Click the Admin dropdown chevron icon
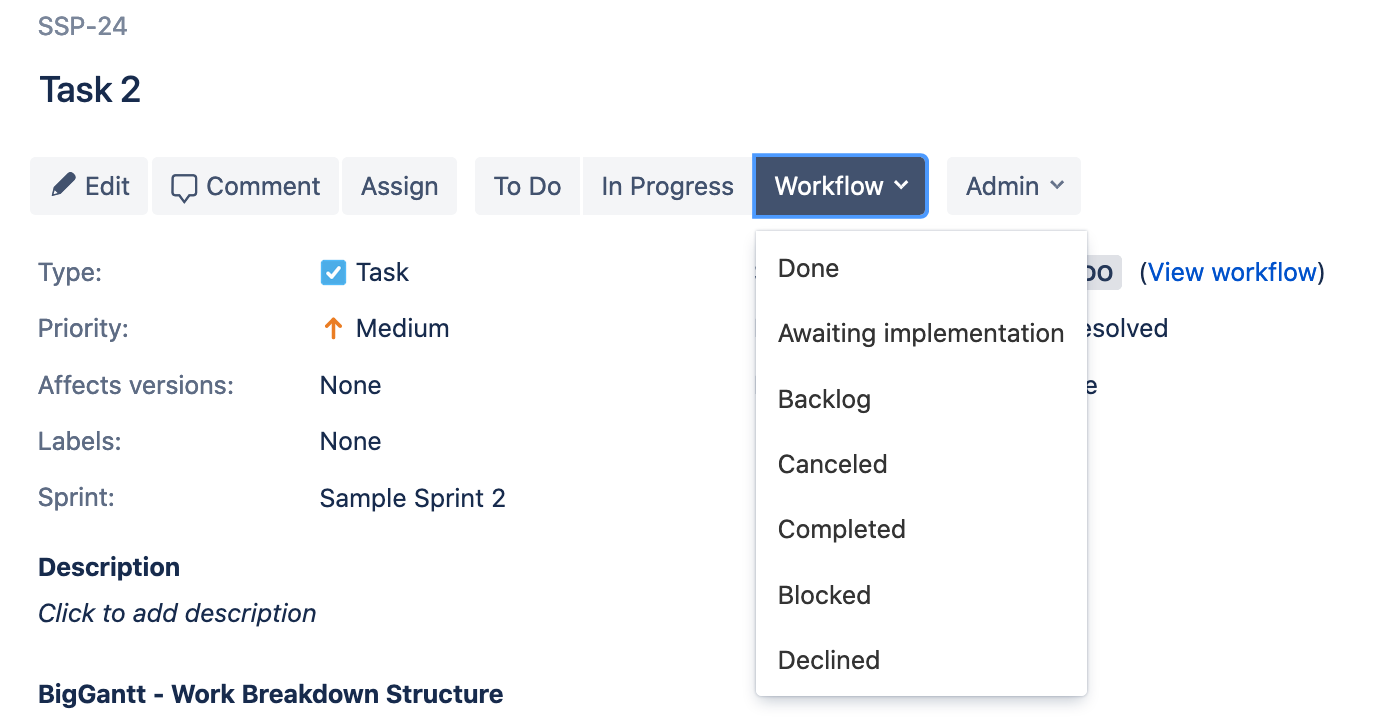 [x=1057, y=185]
